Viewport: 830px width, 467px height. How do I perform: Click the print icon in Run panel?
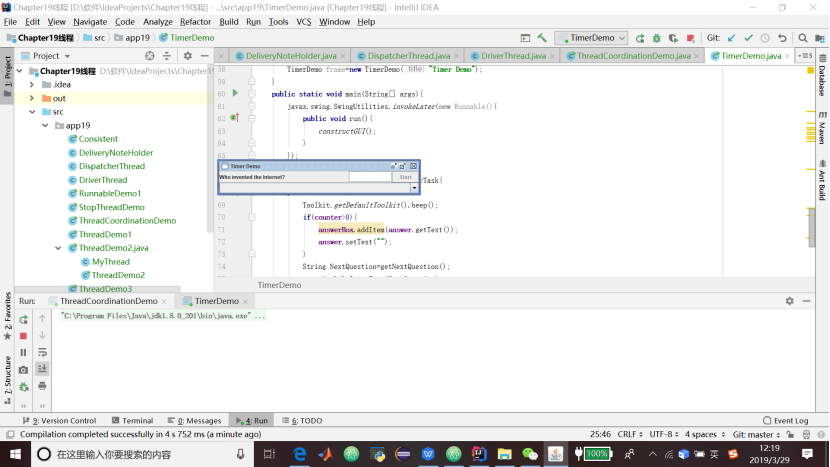[x=42, y=385]
